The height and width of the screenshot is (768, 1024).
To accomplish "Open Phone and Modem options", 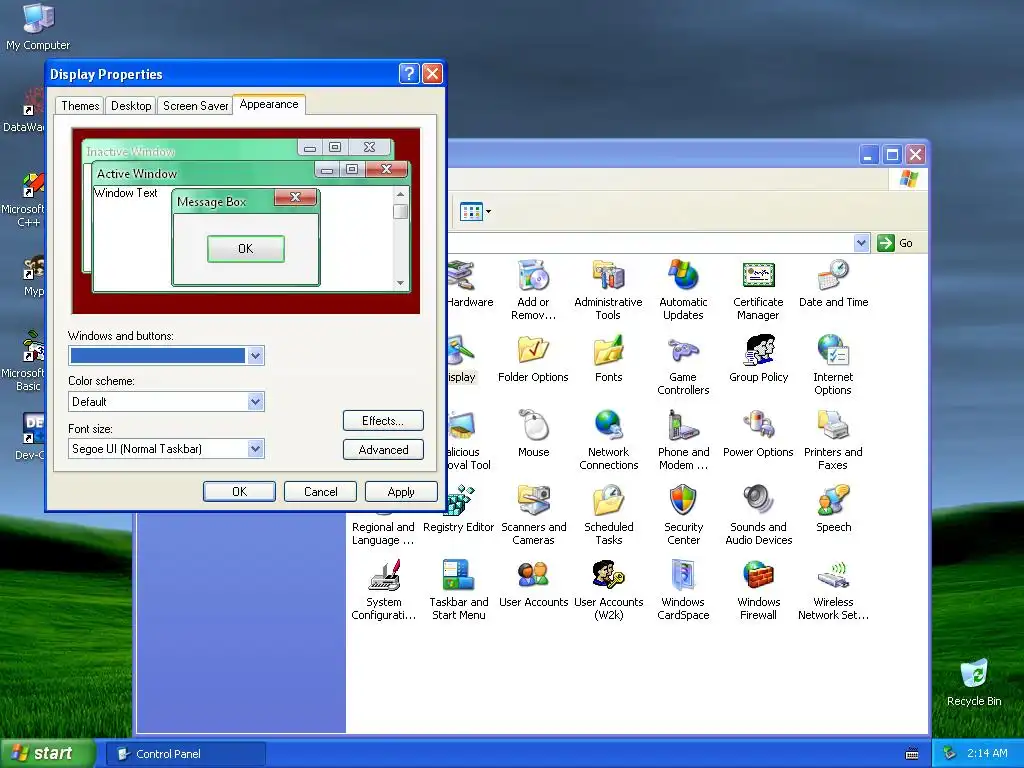I will pos(683,440).
